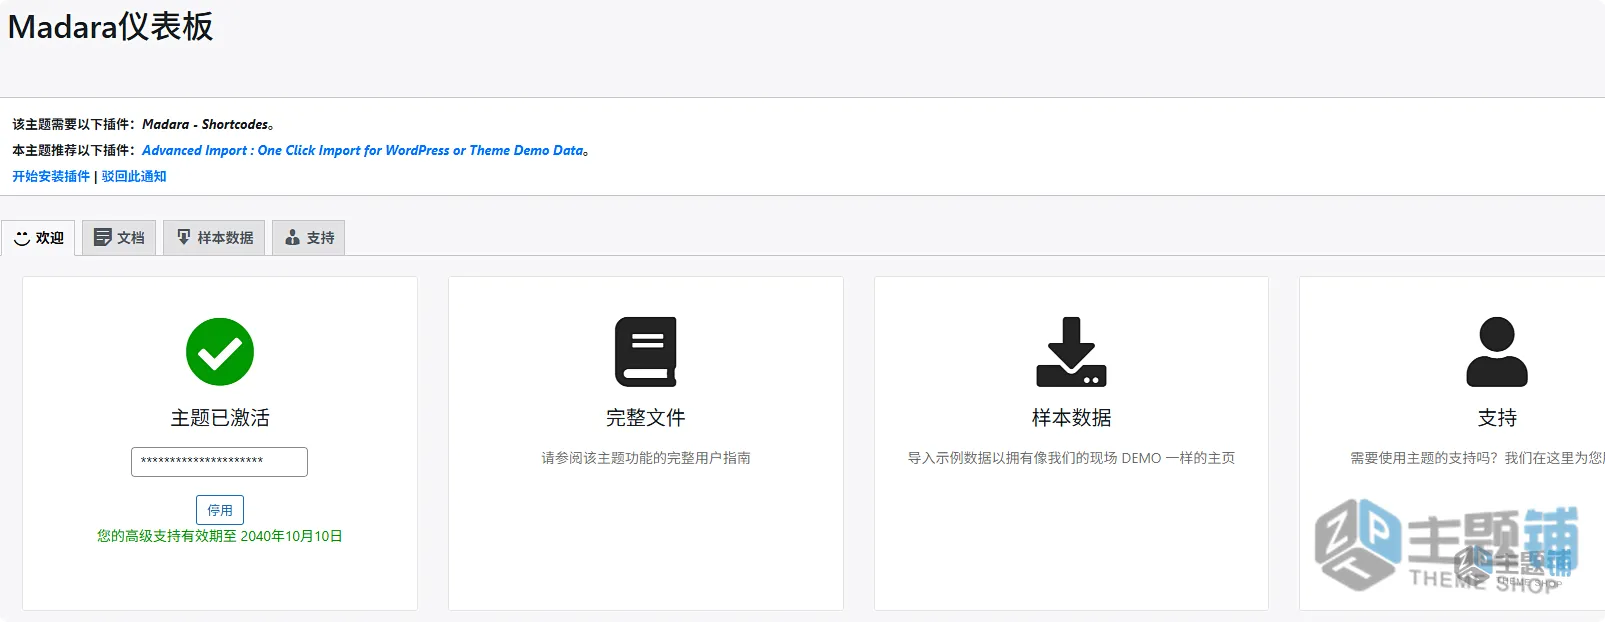
Task: Click the masked license key field
Action: tap(219, 462)
